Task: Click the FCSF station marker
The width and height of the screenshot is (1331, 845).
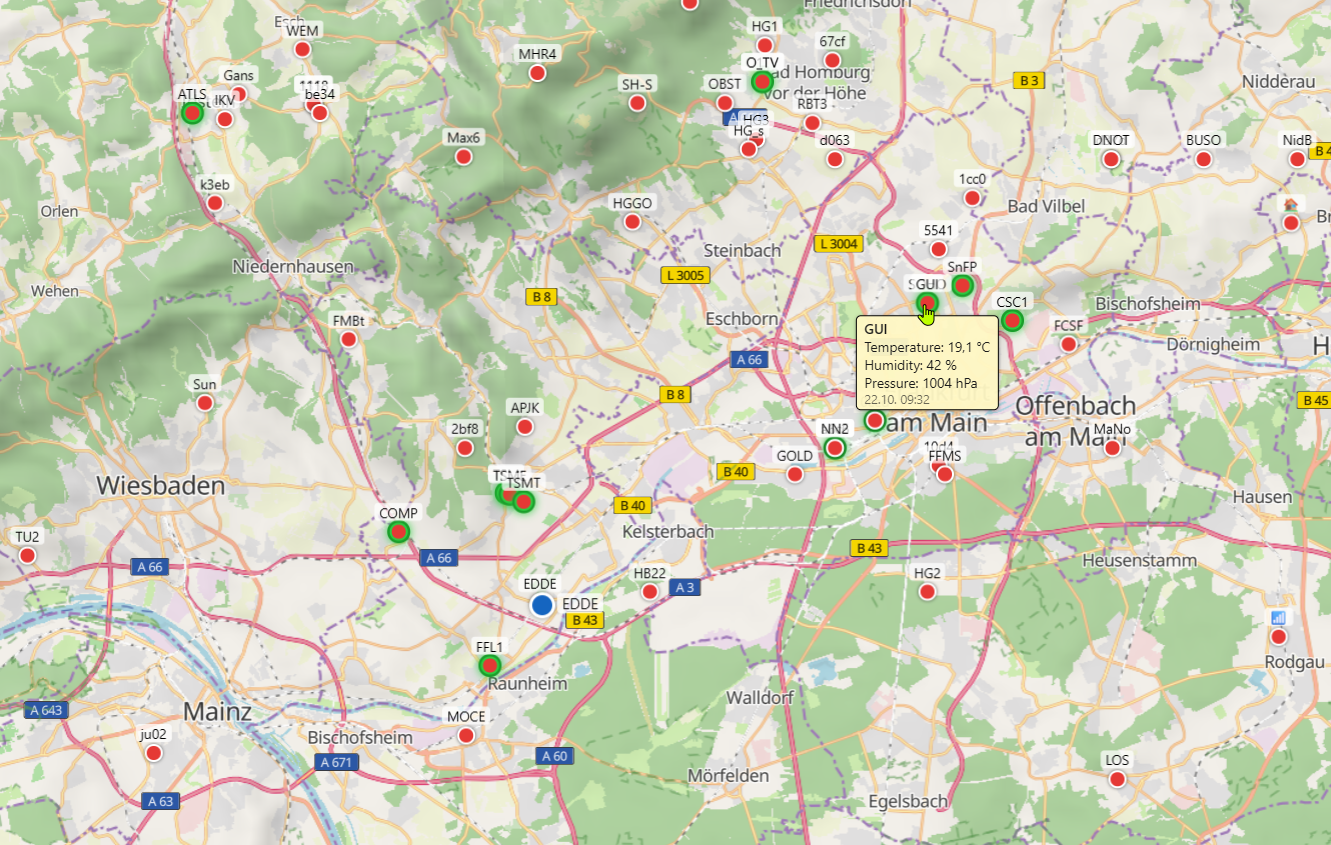Action: [x=1068, y=344]
